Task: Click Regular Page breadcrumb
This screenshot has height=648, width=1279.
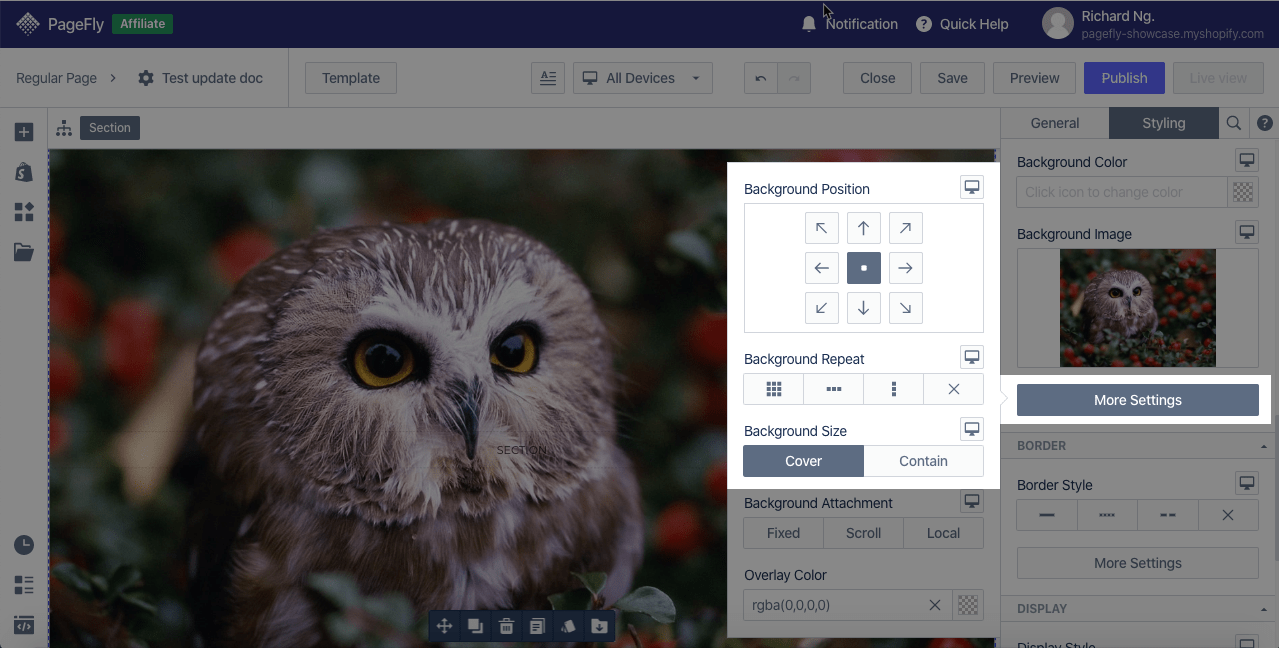Action: click(56, 78)
